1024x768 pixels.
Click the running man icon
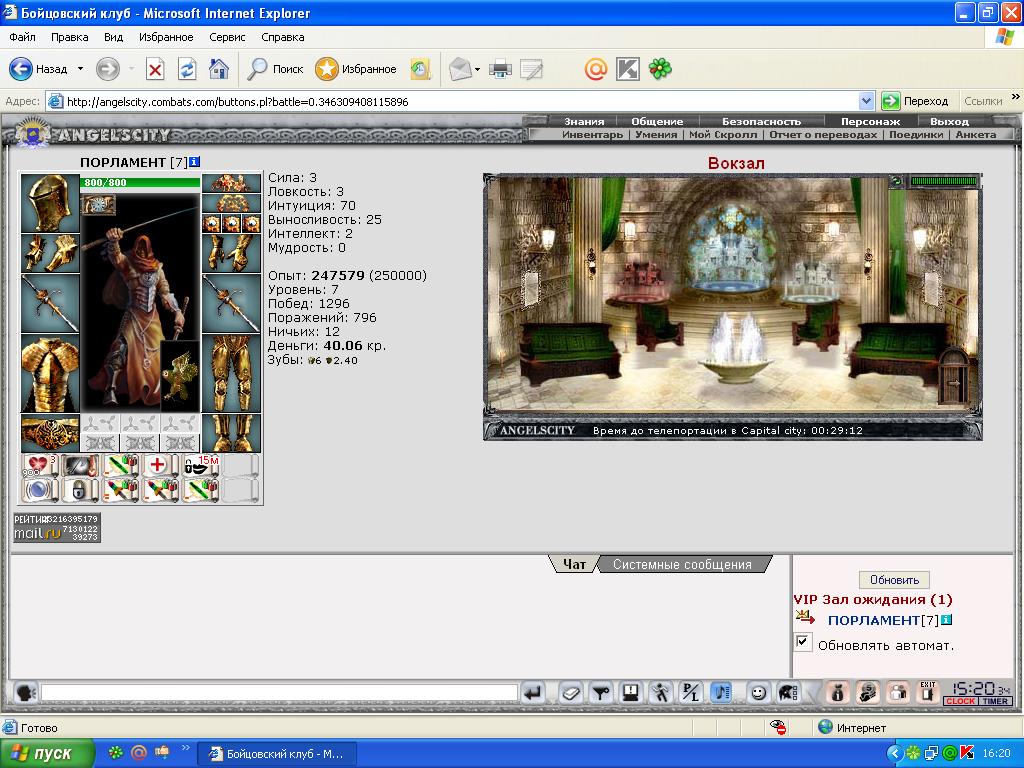660,692
